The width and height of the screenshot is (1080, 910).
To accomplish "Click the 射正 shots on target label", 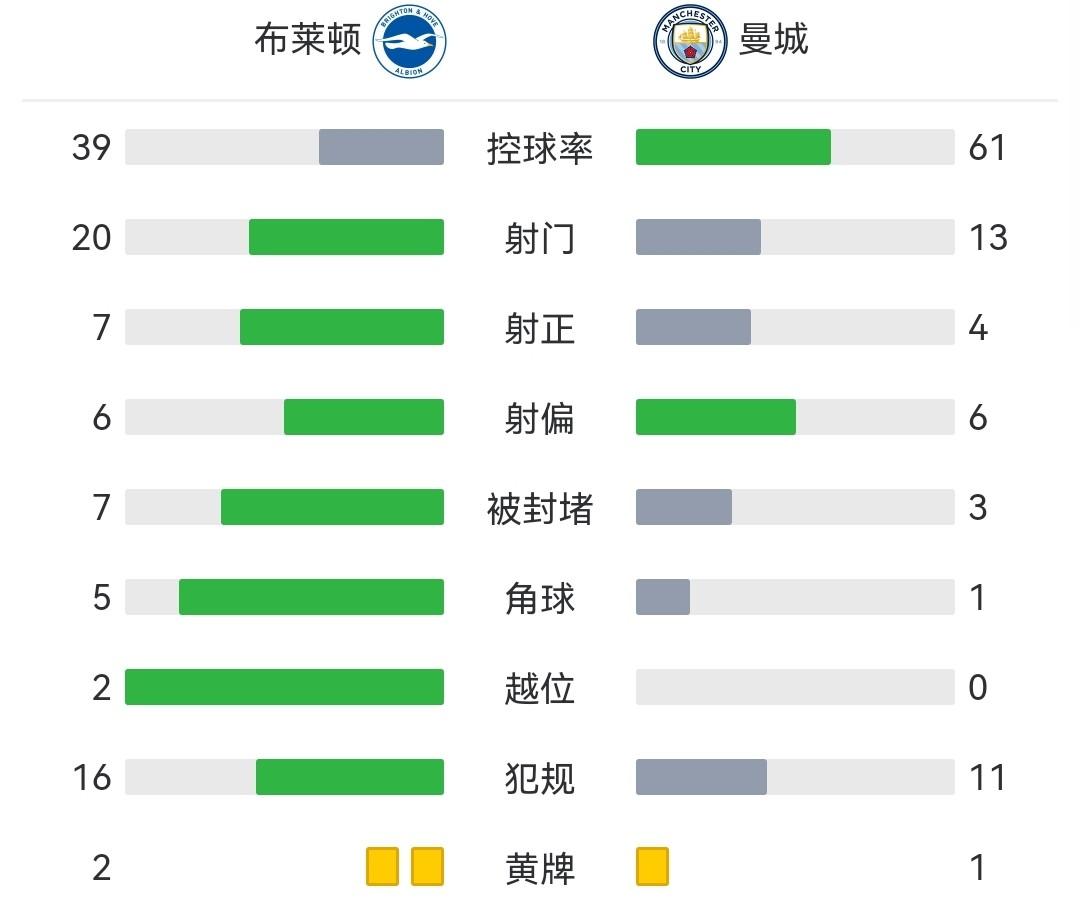I will click(x=540, y=328).
